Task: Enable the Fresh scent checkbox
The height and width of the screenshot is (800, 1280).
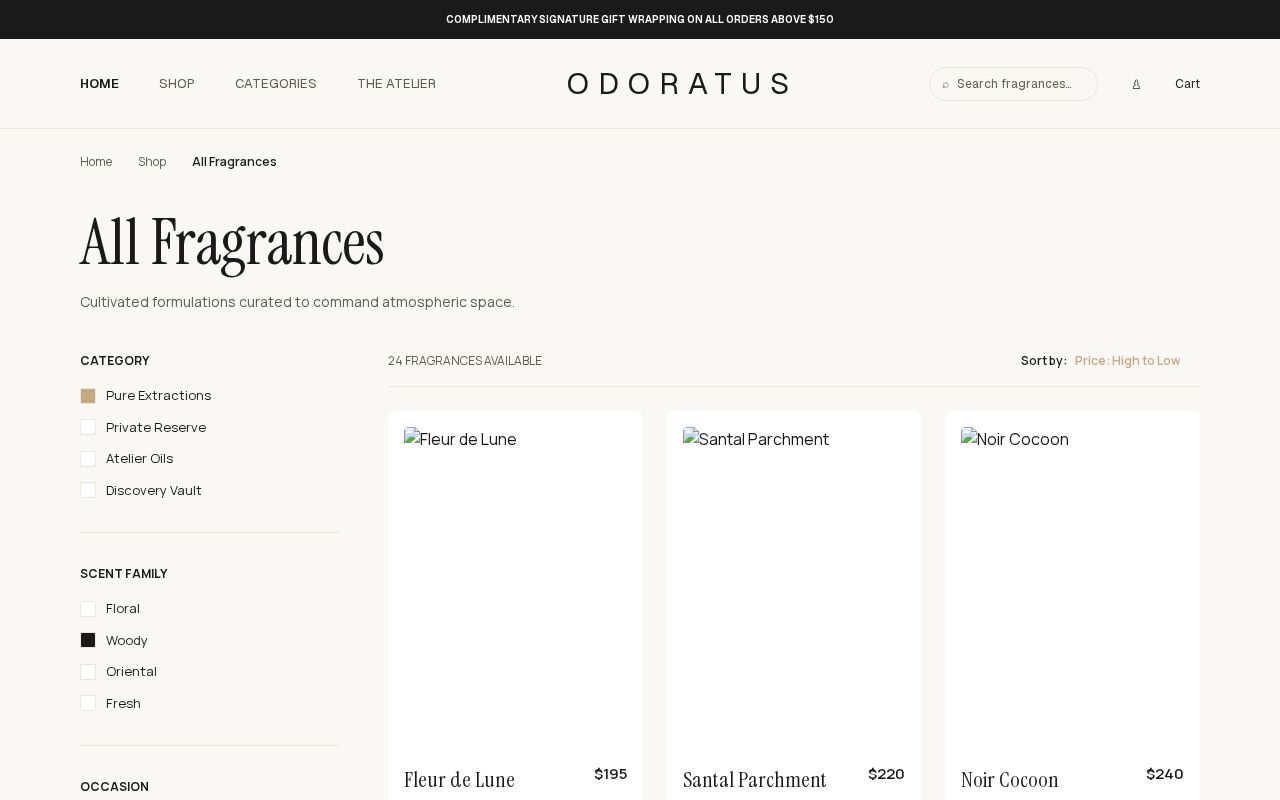Action: [88, 703]
